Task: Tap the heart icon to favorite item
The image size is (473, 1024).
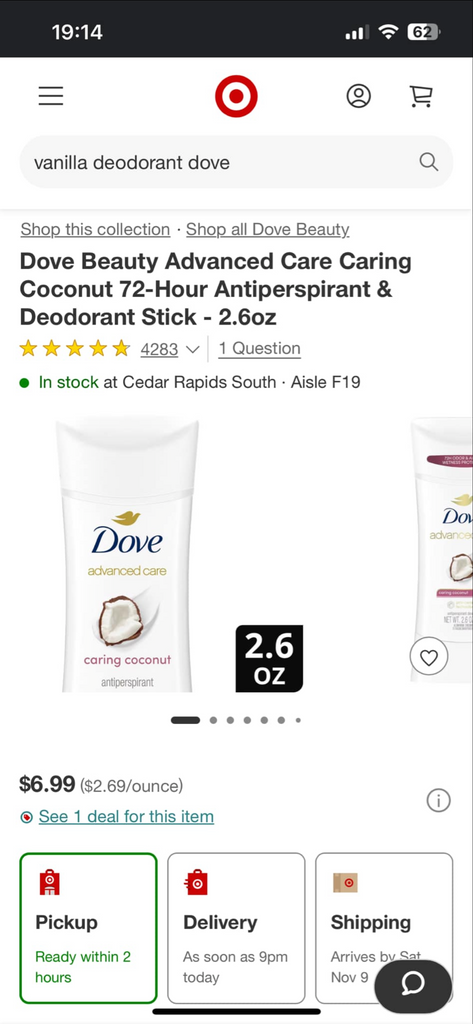Action: [429, 657]
